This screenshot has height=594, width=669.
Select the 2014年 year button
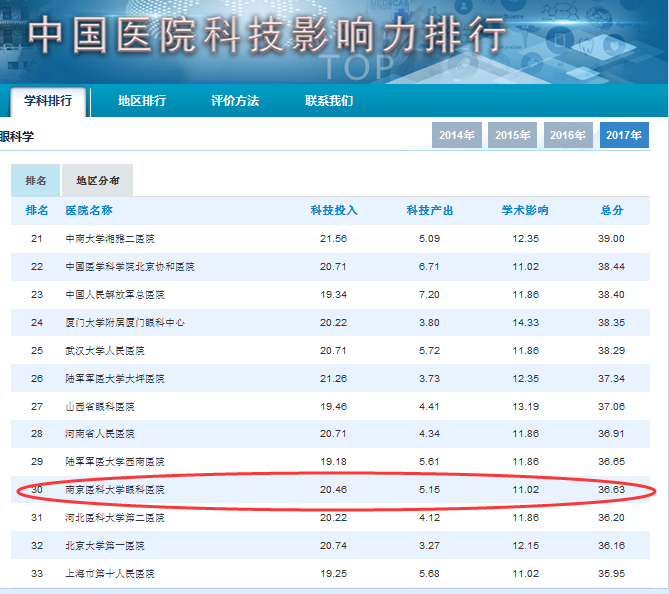(456, 135)
